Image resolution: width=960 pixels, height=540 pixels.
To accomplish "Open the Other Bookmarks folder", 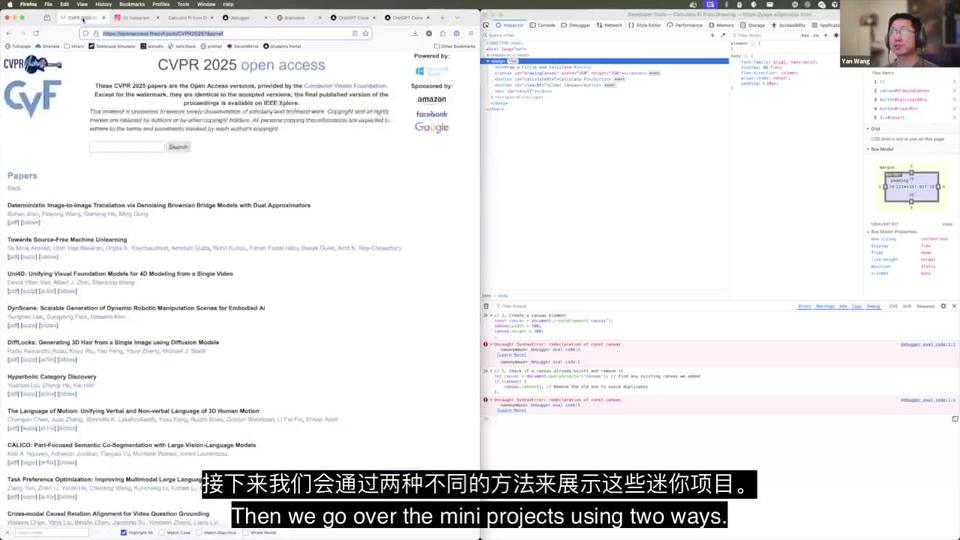I will pyautogui.click(x=455, y=47).
